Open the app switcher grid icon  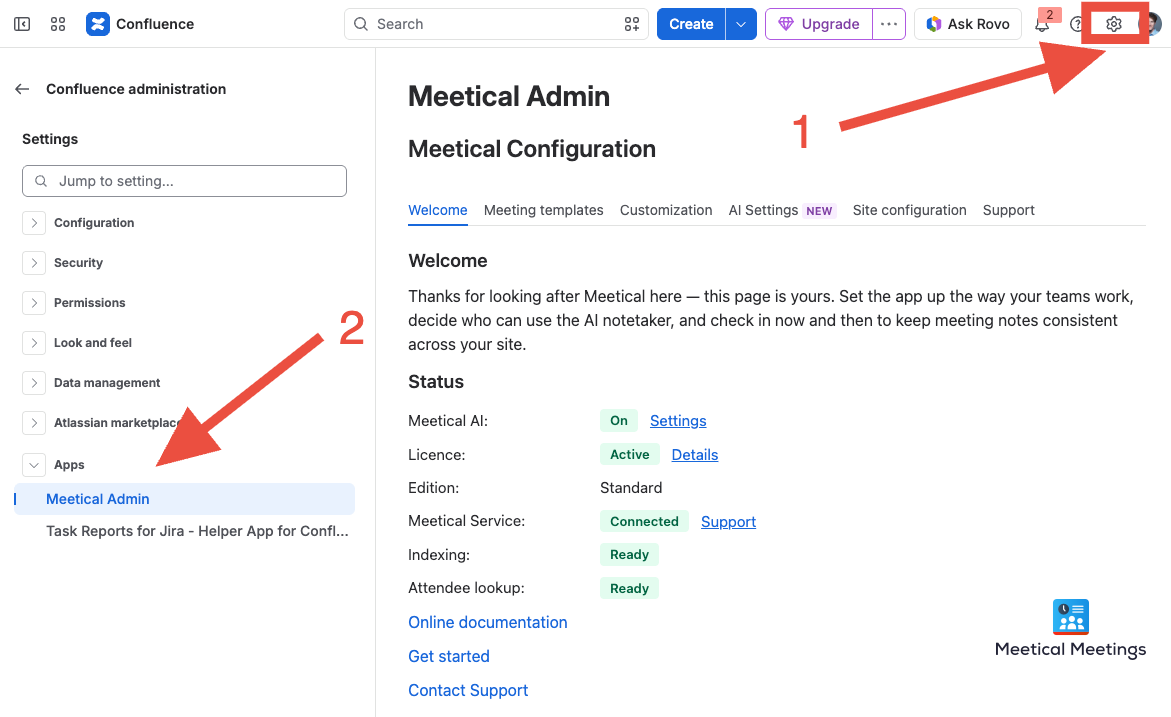pos(58,24)
